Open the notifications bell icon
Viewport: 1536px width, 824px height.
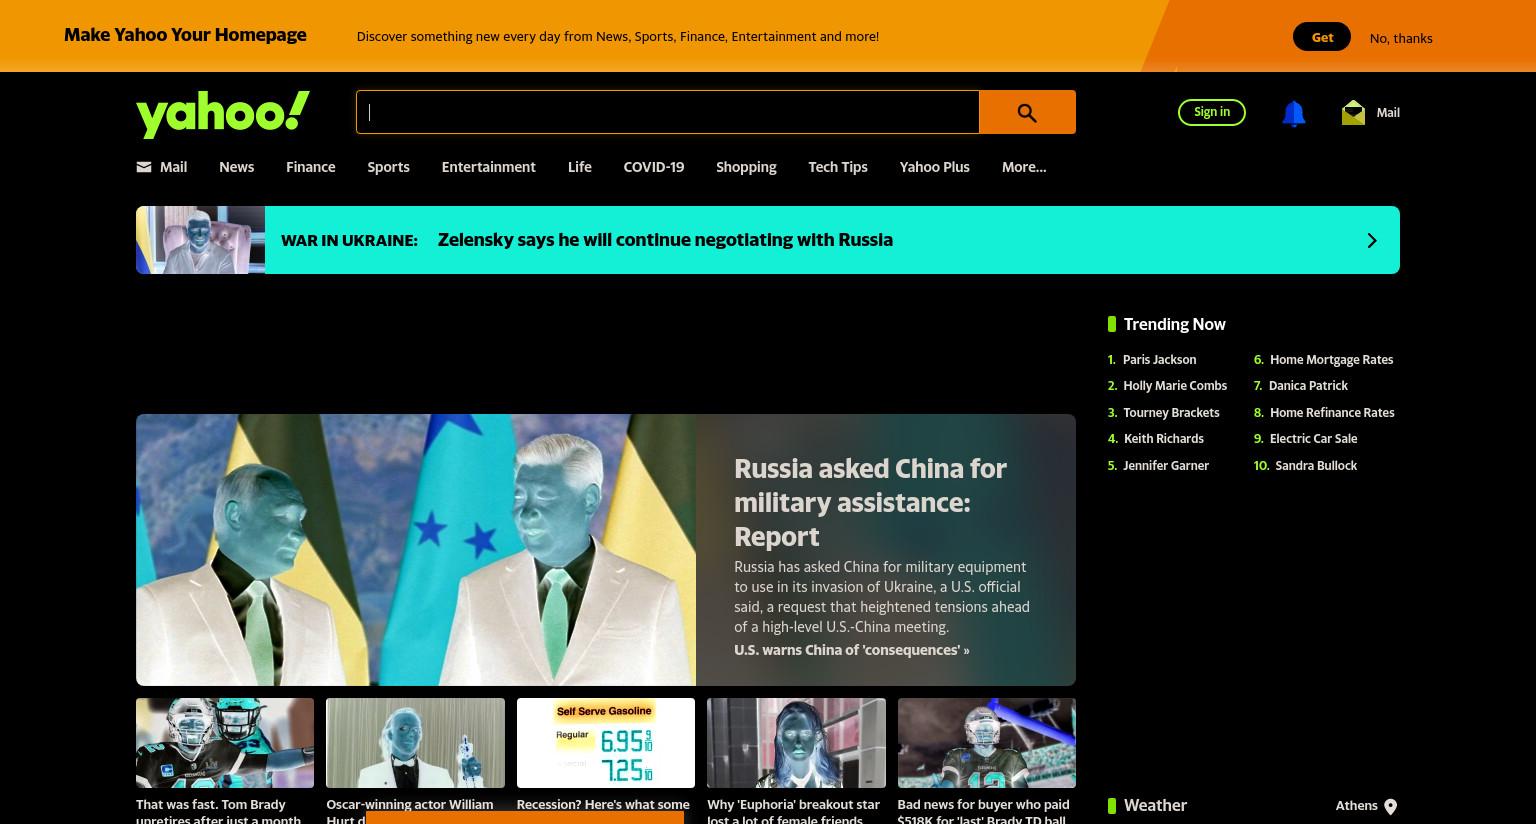coord(1293,113)
